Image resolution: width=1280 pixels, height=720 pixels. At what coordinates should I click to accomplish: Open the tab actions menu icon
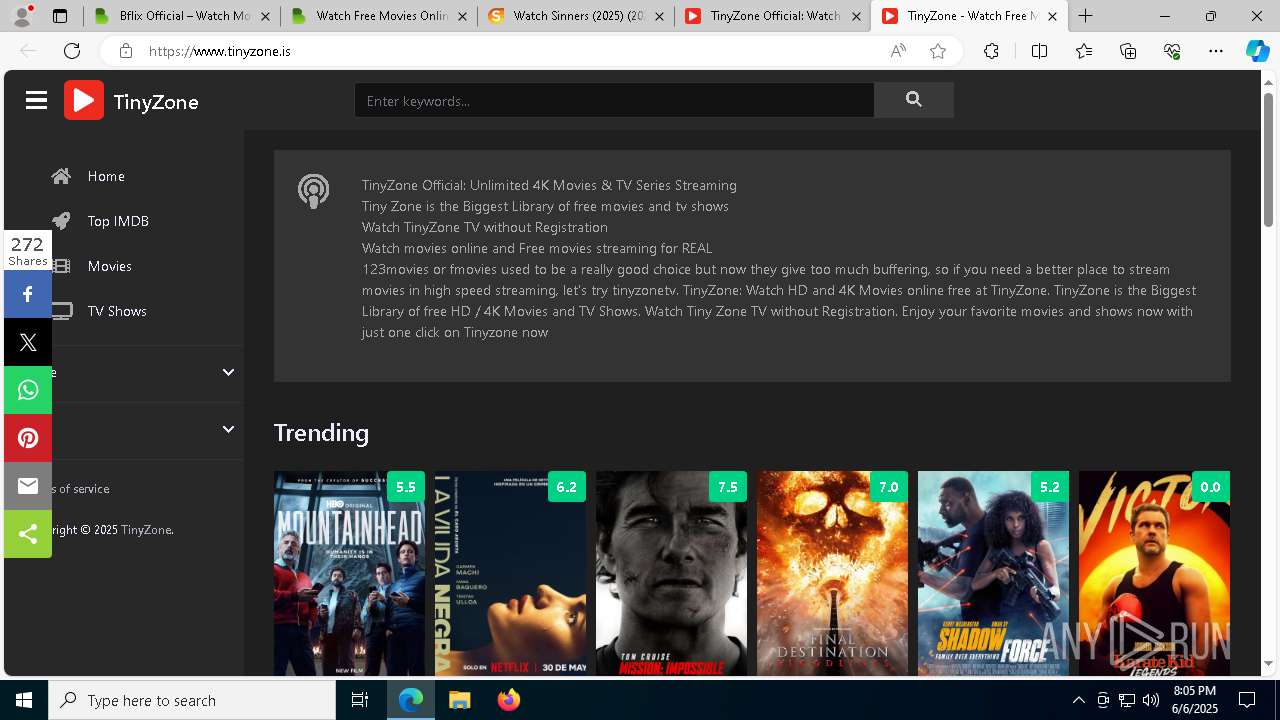(60, 16)
